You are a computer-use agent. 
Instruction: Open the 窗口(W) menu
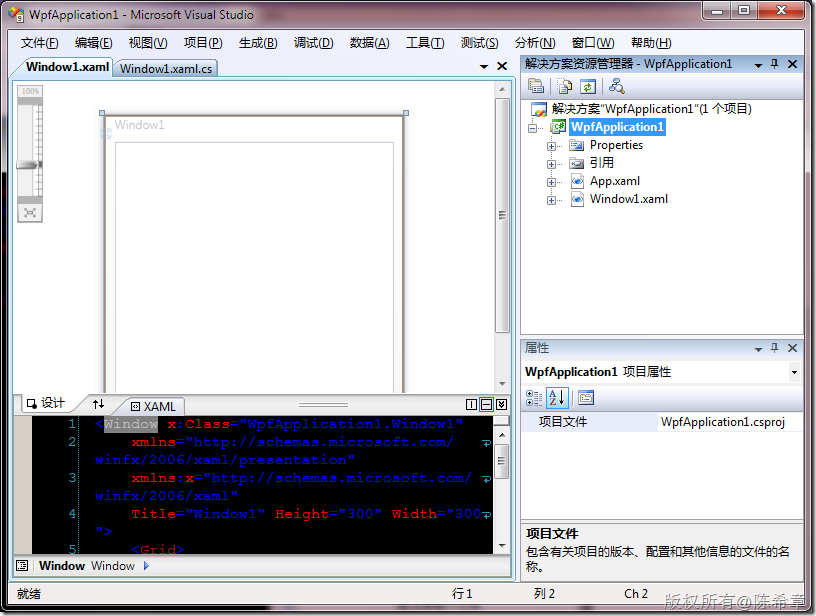(593, 43)
